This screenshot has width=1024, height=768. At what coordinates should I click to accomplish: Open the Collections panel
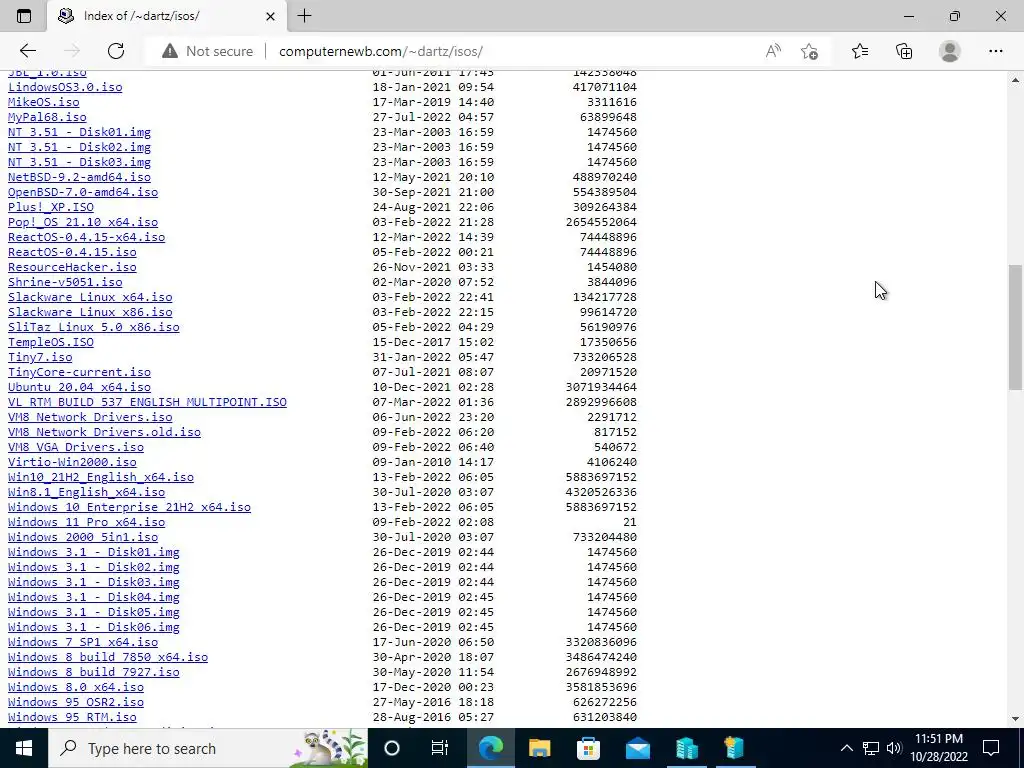[x=904, y=51]
